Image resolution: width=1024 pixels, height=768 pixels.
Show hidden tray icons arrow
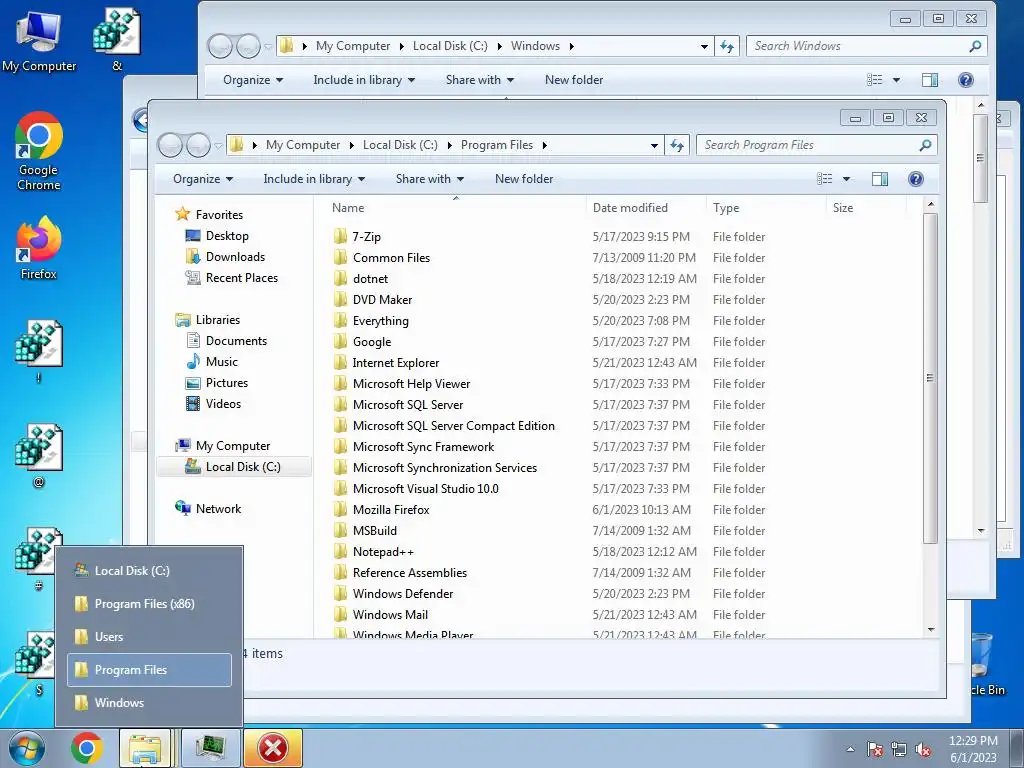tap(850, 750)
